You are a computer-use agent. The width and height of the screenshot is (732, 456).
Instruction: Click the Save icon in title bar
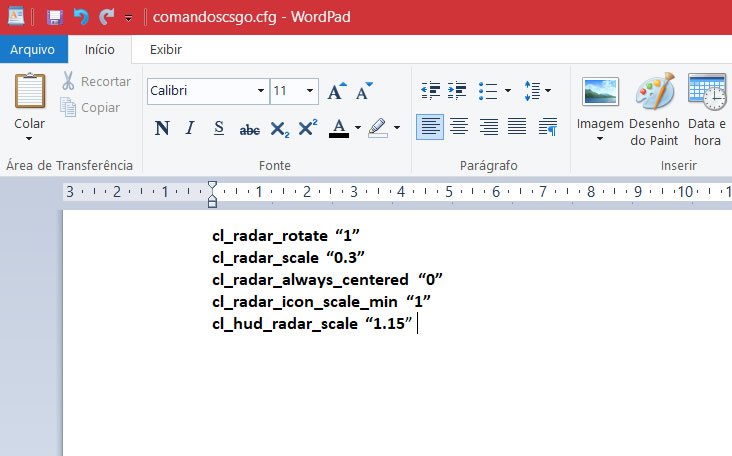[x=55, y=17]
